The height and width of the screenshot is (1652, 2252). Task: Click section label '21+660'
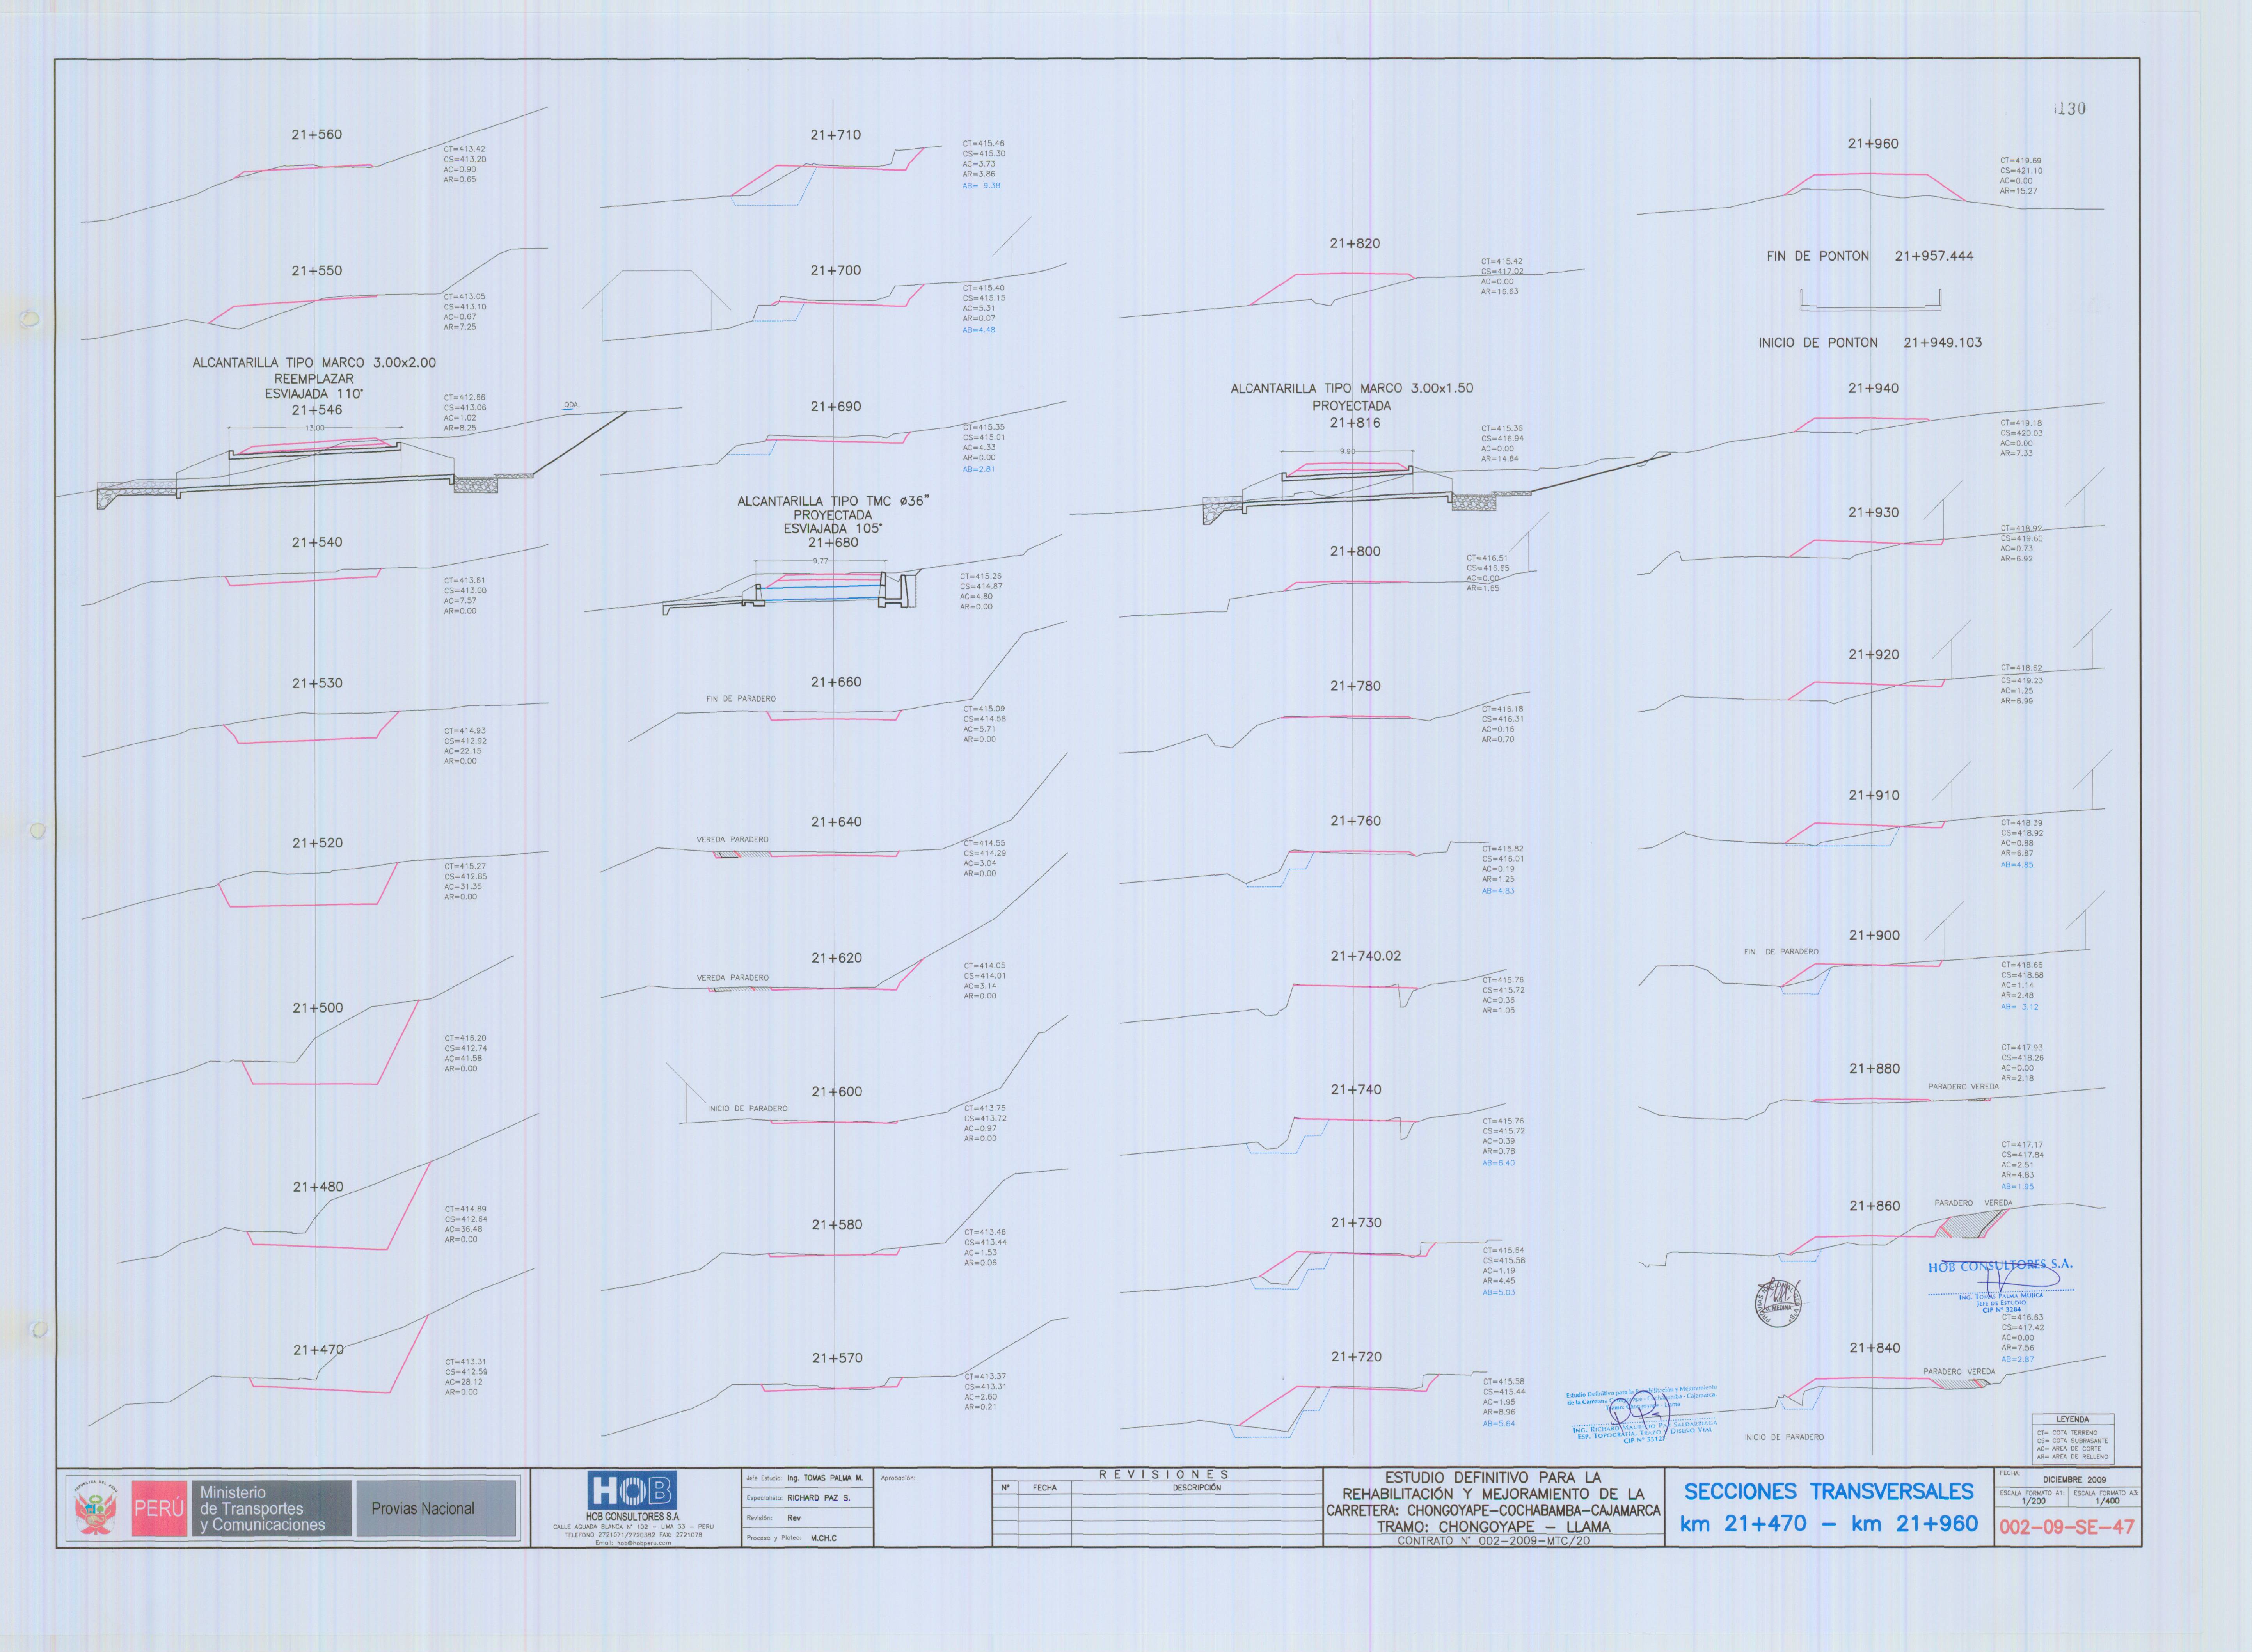[836, 682]
